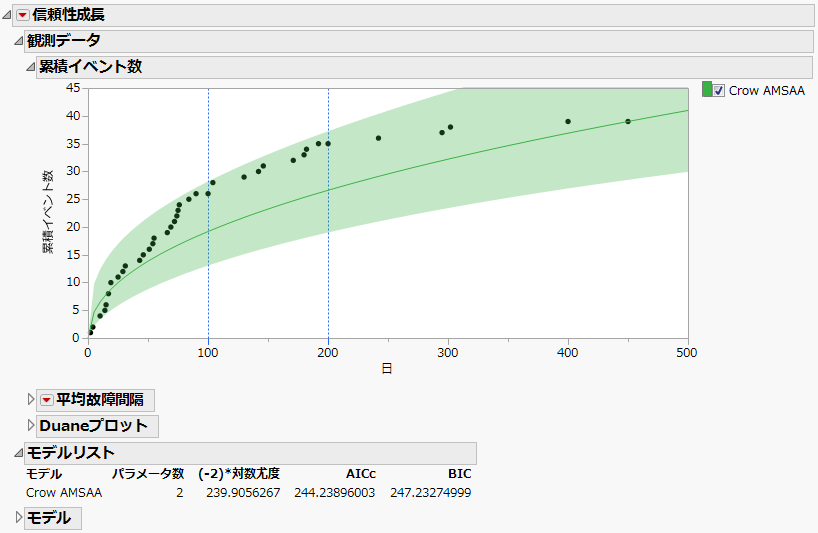This screenshot has height=533, width=818.
Task: Expand the モデル section at bottom
Action: [19, 517]
